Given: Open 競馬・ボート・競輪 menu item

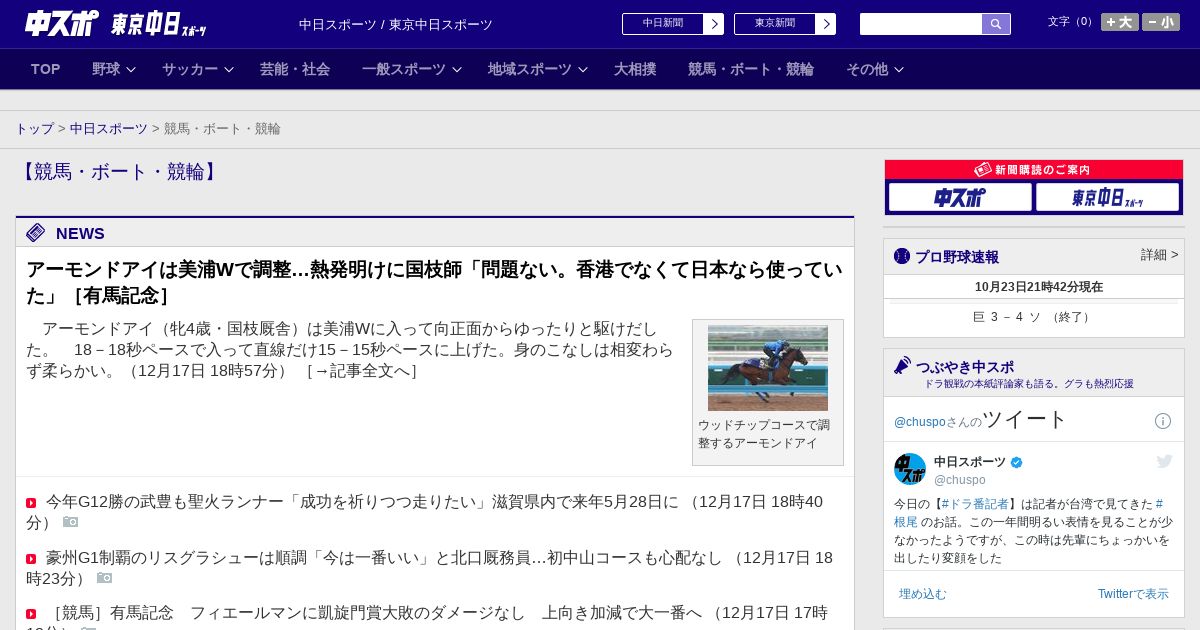Looking at the screenshot, I should [x=751, y=69].
